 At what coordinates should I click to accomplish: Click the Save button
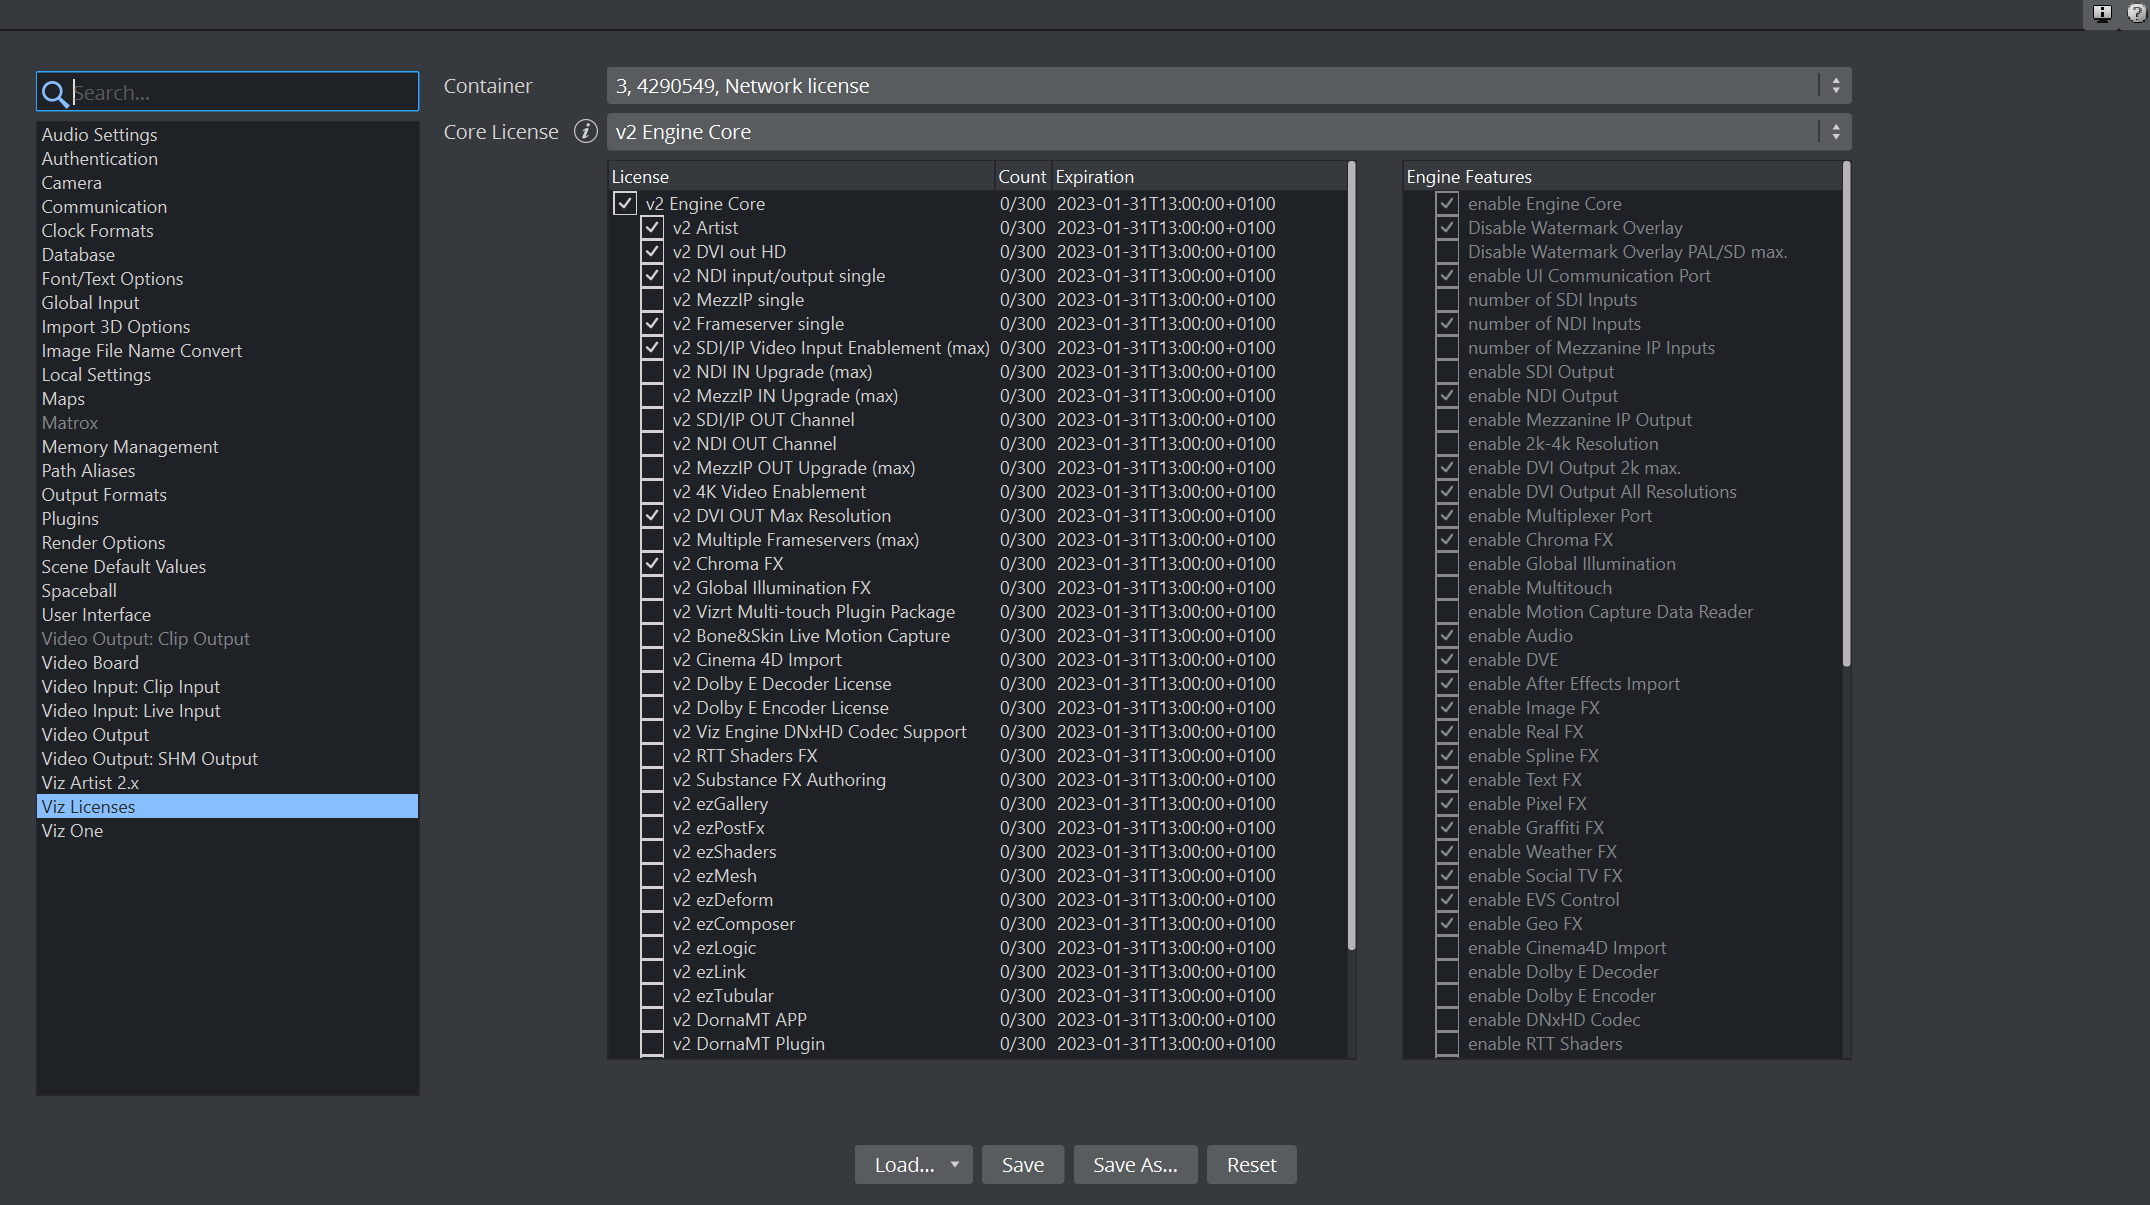pos(1022,1165)
